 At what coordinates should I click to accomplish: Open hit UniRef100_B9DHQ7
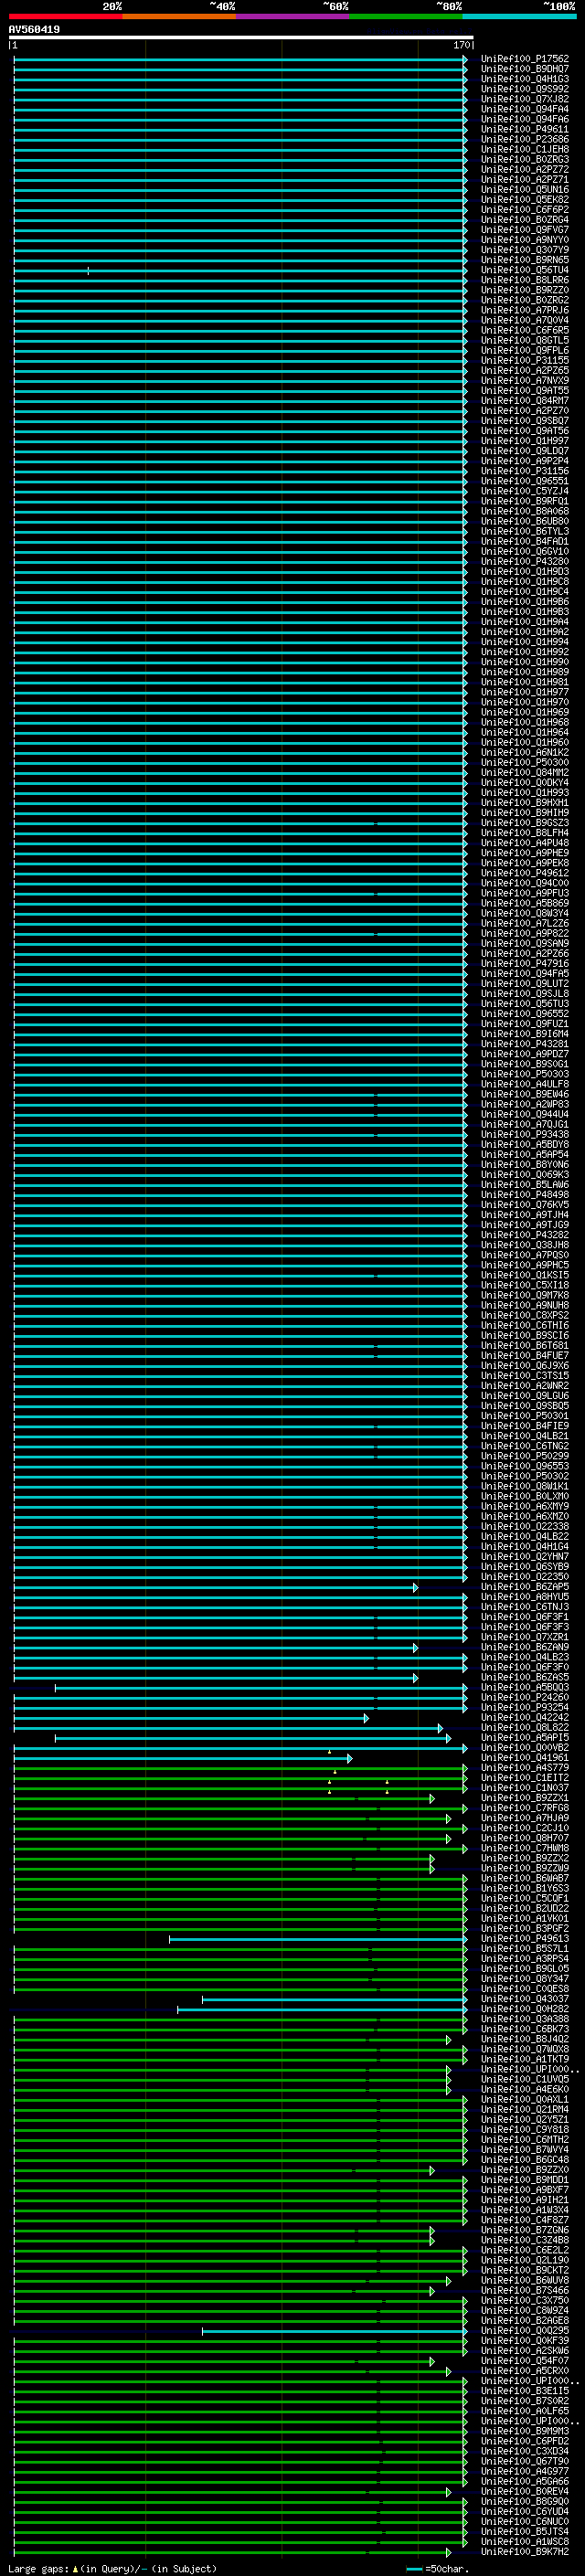524,69
